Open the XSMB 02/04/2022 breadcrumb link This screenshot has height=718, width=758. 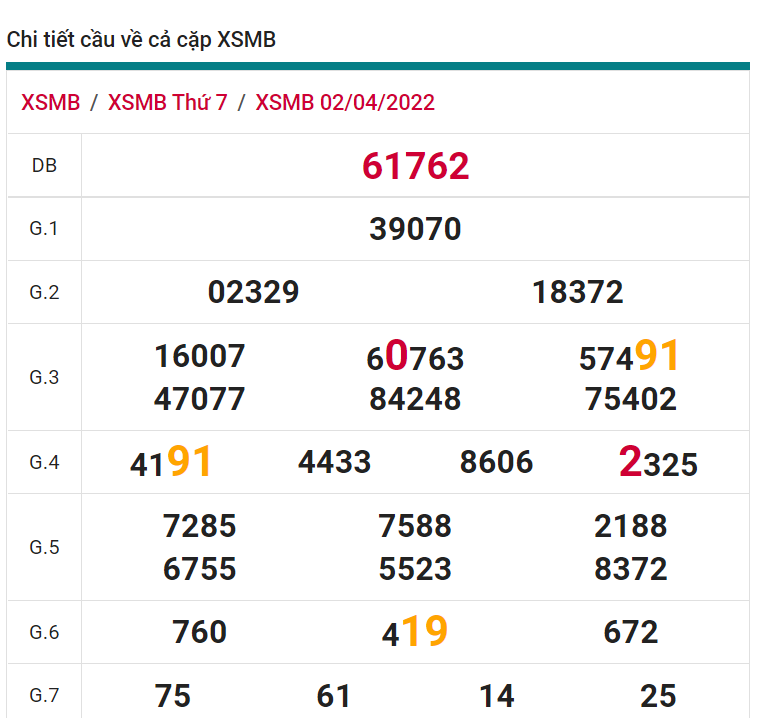(345, 103)
